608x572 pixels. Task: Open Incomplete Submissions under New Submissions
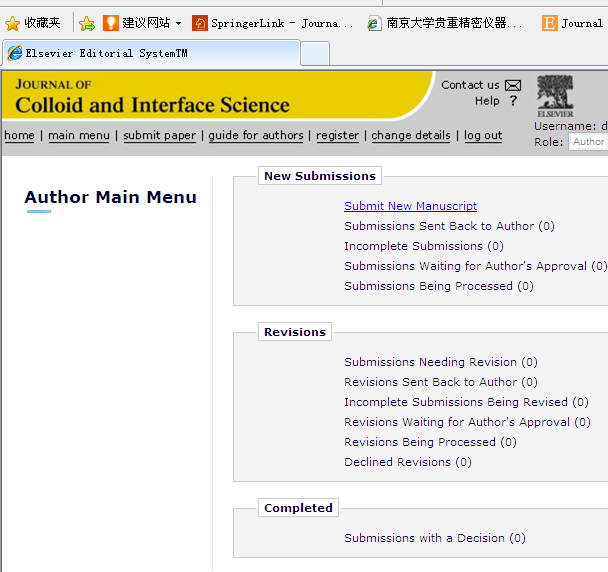[x=423, y=246]
